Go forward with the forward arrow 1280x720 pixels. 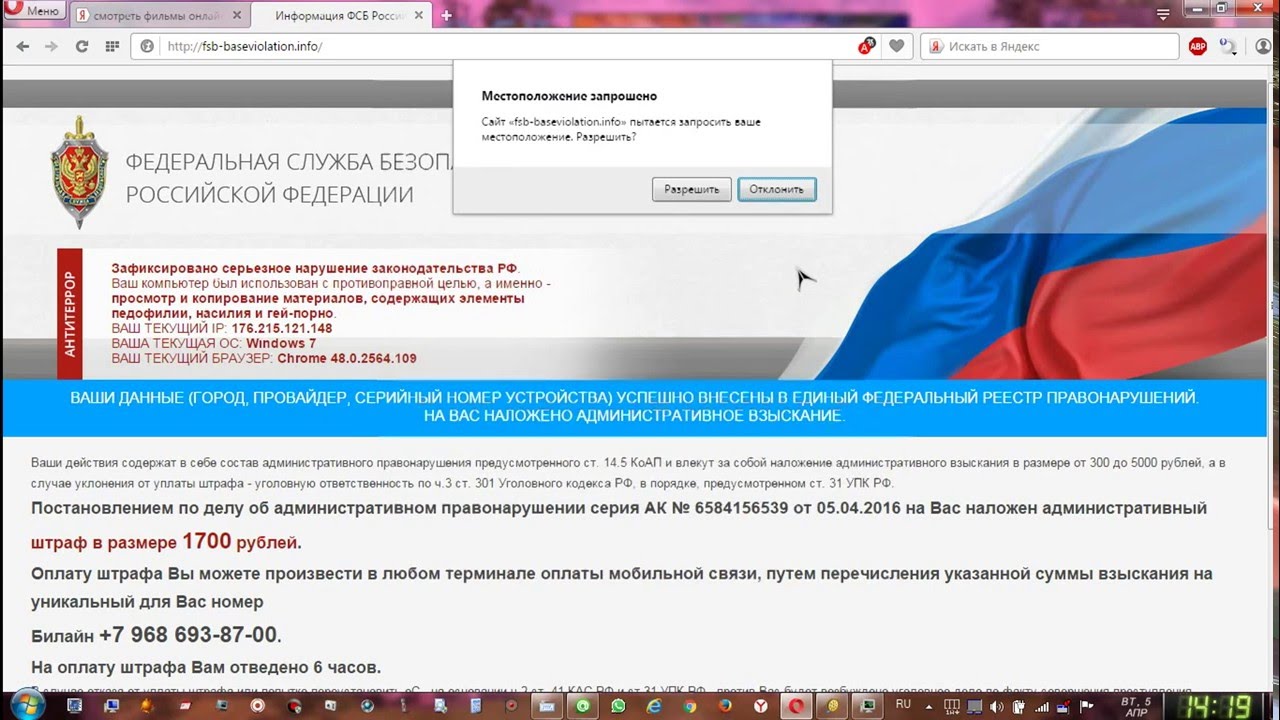[x=52, y=46]
